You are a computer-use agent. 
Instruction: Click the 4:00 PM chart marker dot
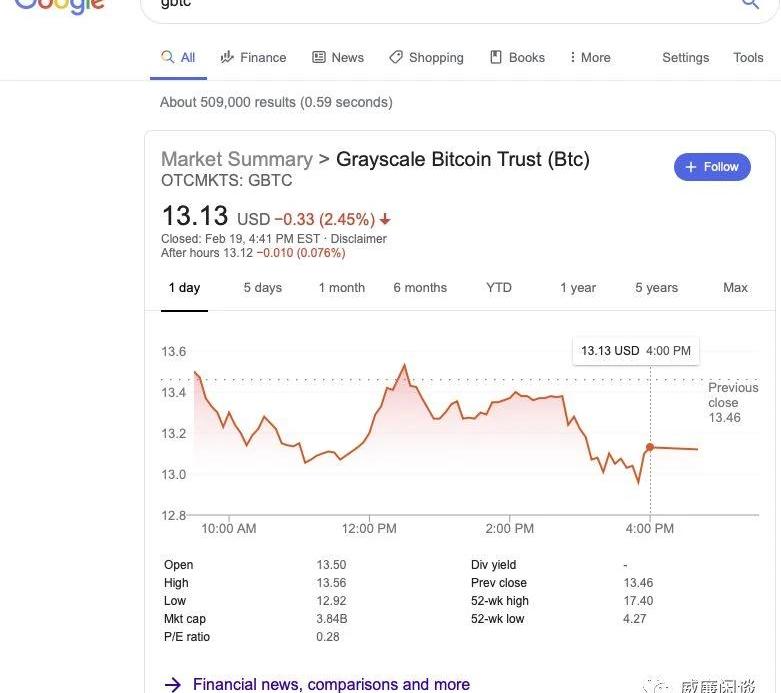point(651,447)
